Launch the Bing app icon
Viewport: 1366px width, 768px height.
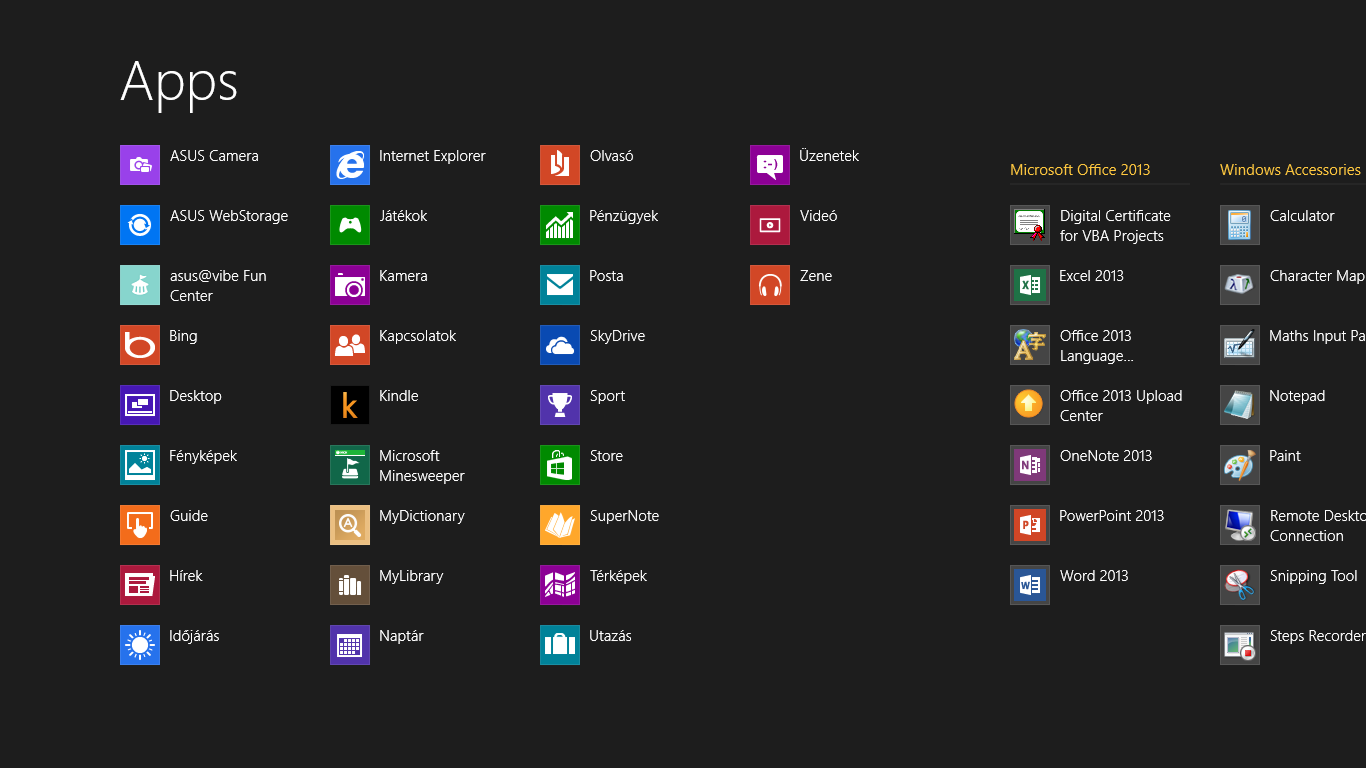point(139,345)
